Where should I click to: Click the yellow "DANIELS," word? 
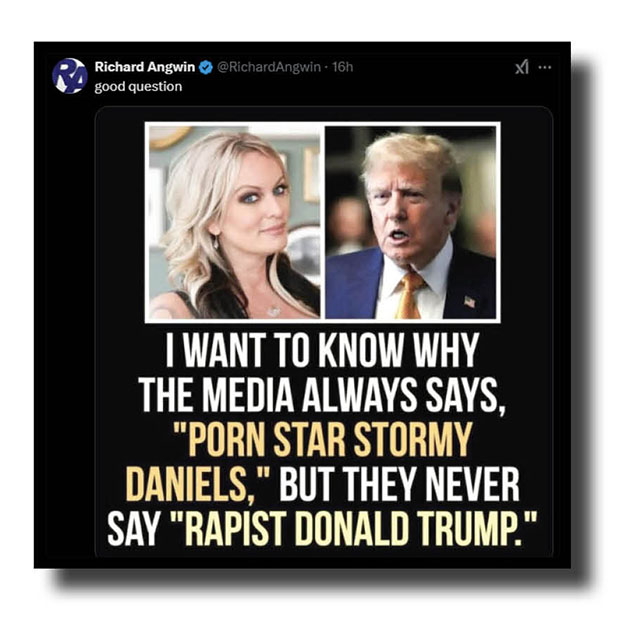click(x=191, y=484)
